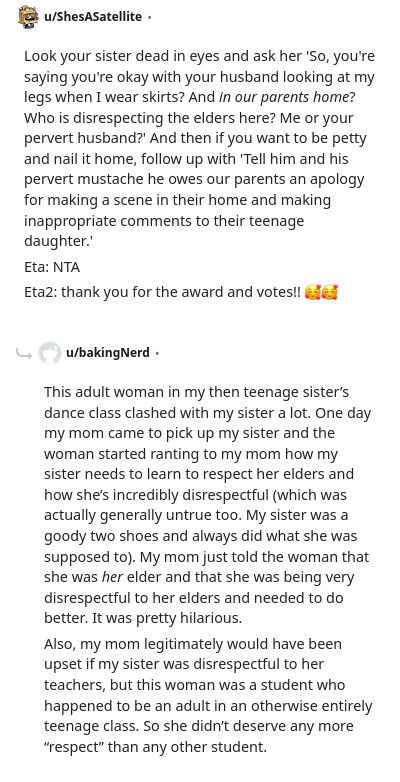400x782 pixels.
Task: Click the first smiling hearts emoji
Action: tap(312, 292)
